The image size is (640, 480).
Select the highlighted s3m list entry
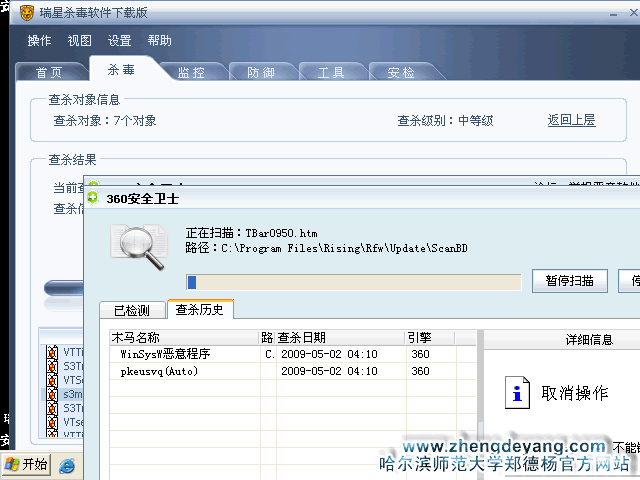[62, 394]
